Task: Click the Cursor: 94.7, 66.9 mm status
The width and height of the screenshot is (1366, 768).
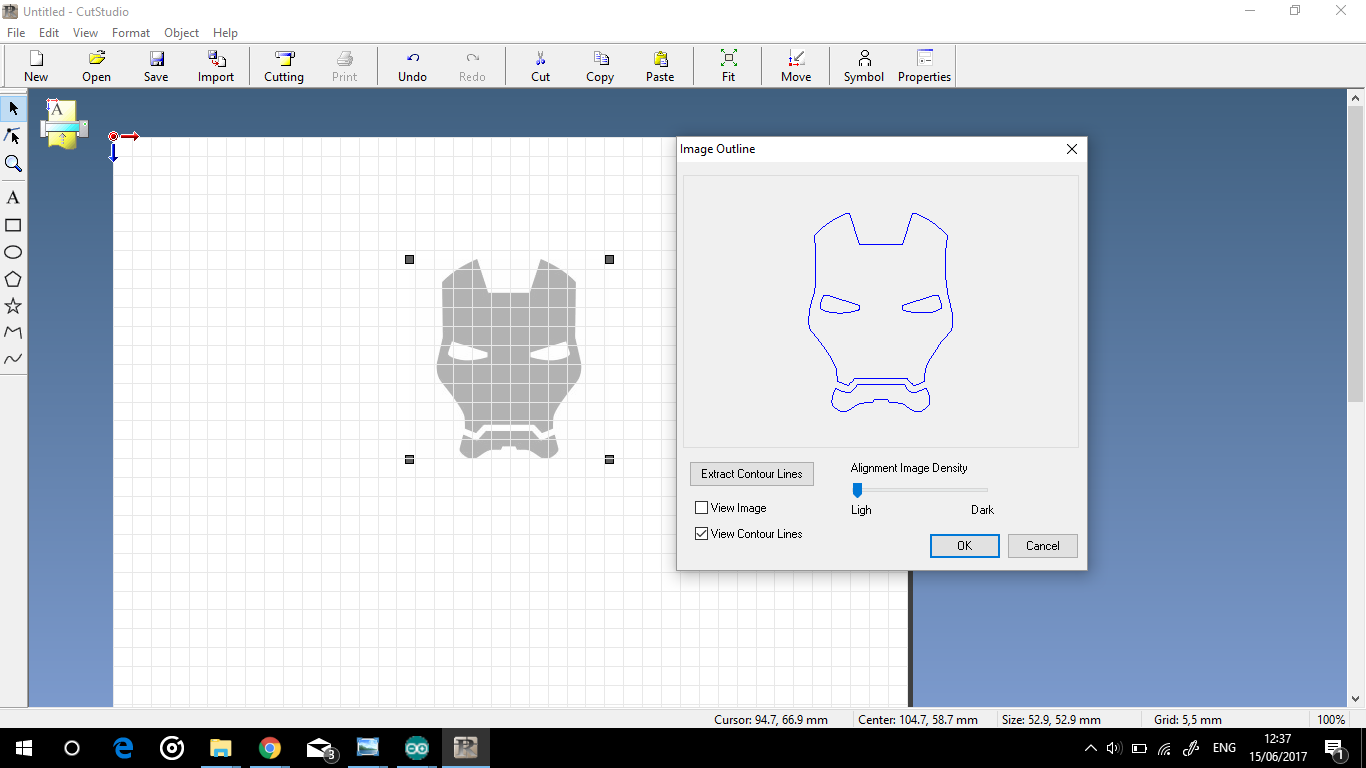Action: point(771,719)
